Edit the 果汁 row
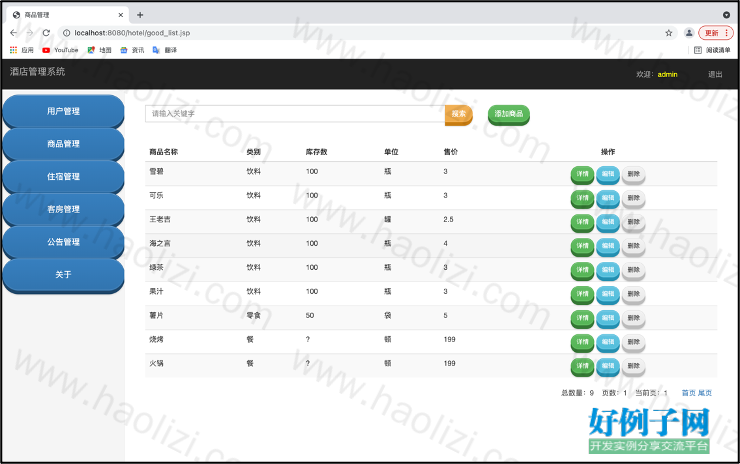740x464 pixels. (608, 295)
